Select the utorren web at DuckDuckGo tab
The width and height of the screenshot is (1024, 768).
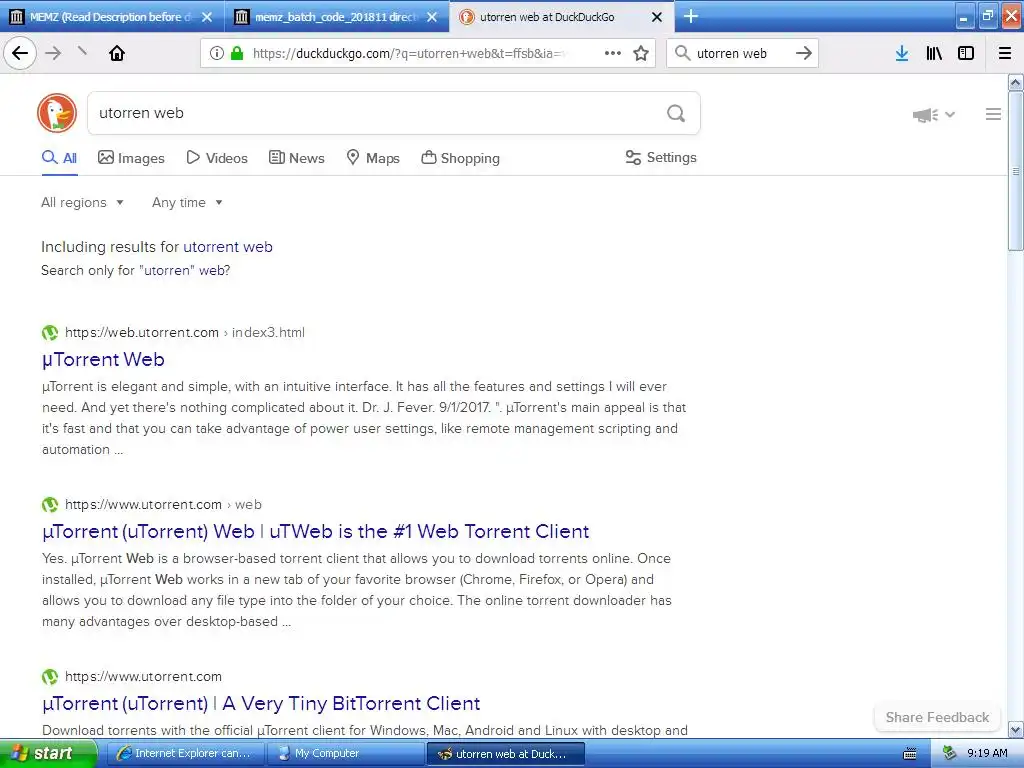562,17
